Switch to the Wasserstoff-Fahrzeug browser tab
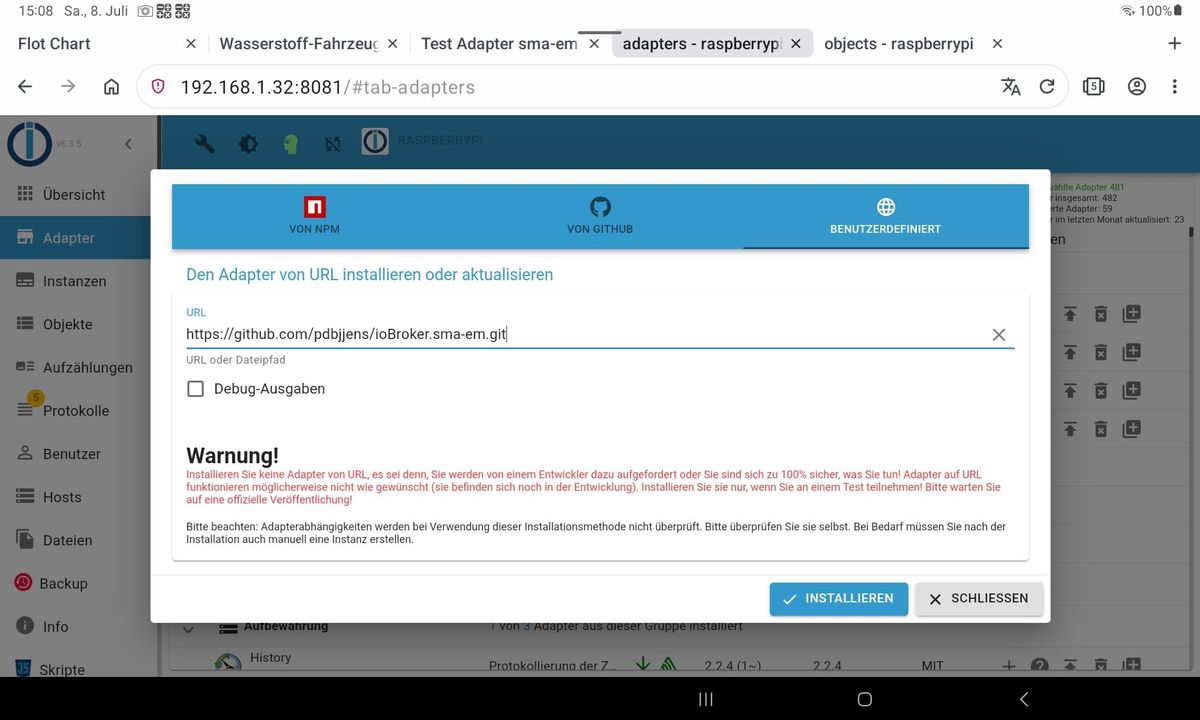 tap(299, 44)
